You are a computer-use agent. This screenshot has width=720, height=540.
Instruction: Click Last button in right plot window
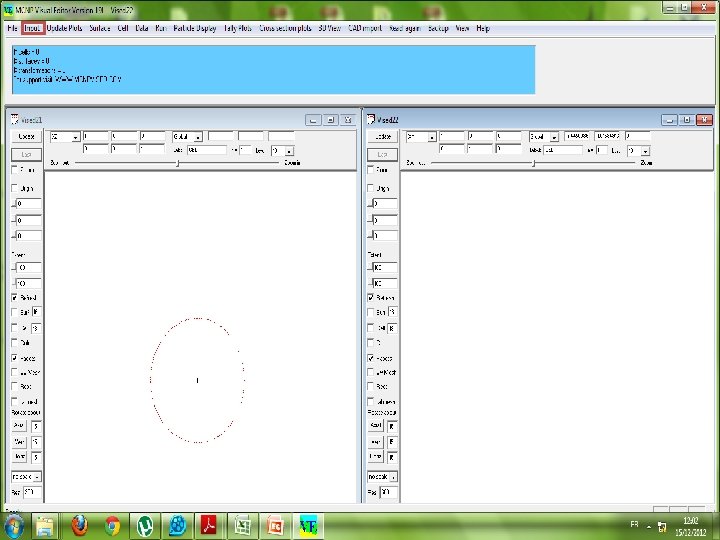click(382, 154)
